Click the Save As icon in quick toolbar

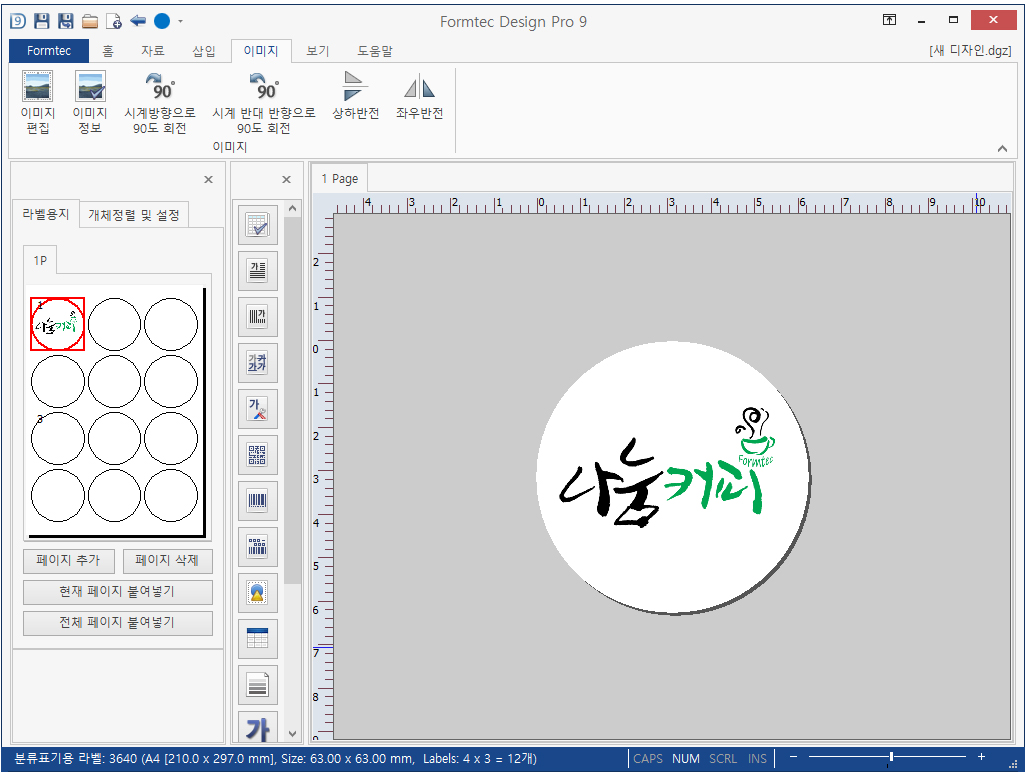(x=65, y=21)
